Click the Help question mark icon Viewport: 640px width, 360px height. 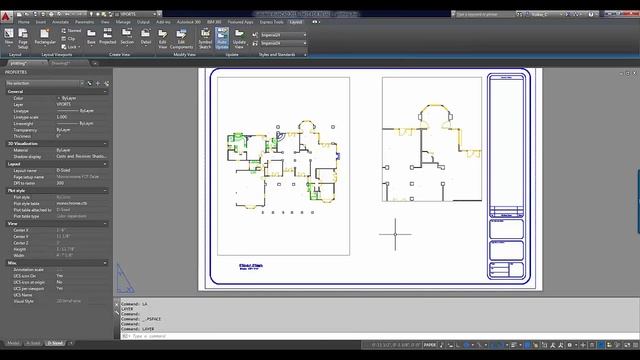click(x=591, y=14)
